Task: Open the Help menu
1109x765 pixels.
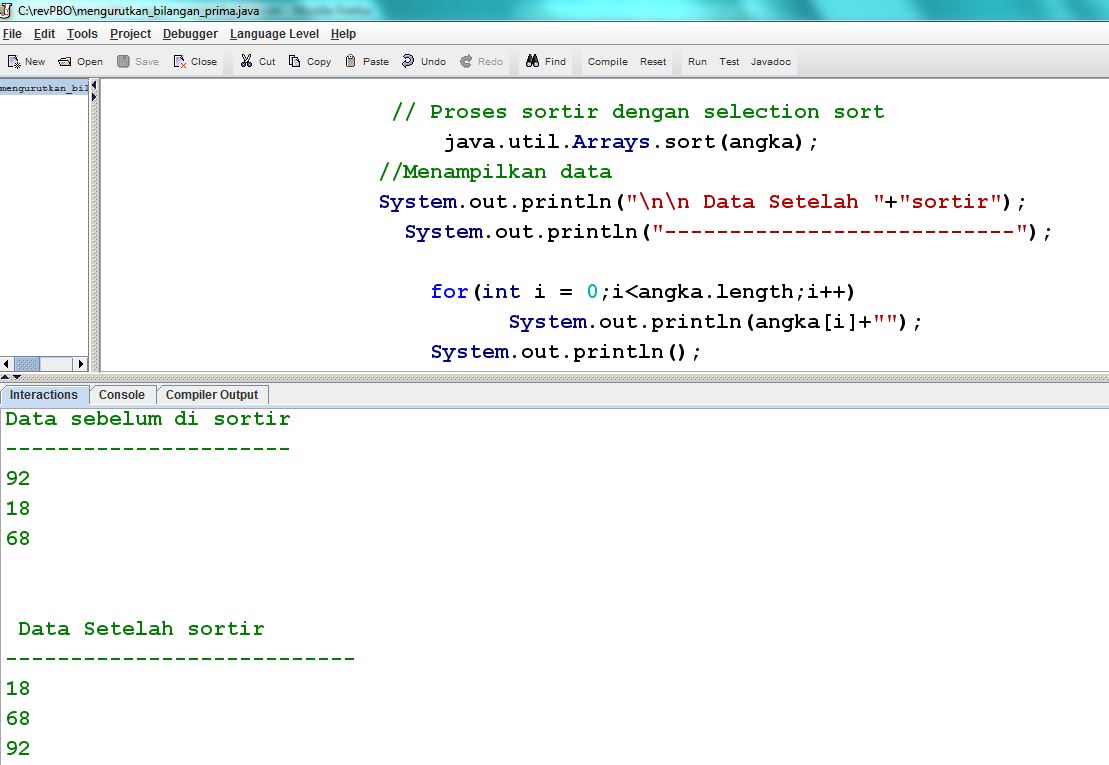Action: [343, 34]
